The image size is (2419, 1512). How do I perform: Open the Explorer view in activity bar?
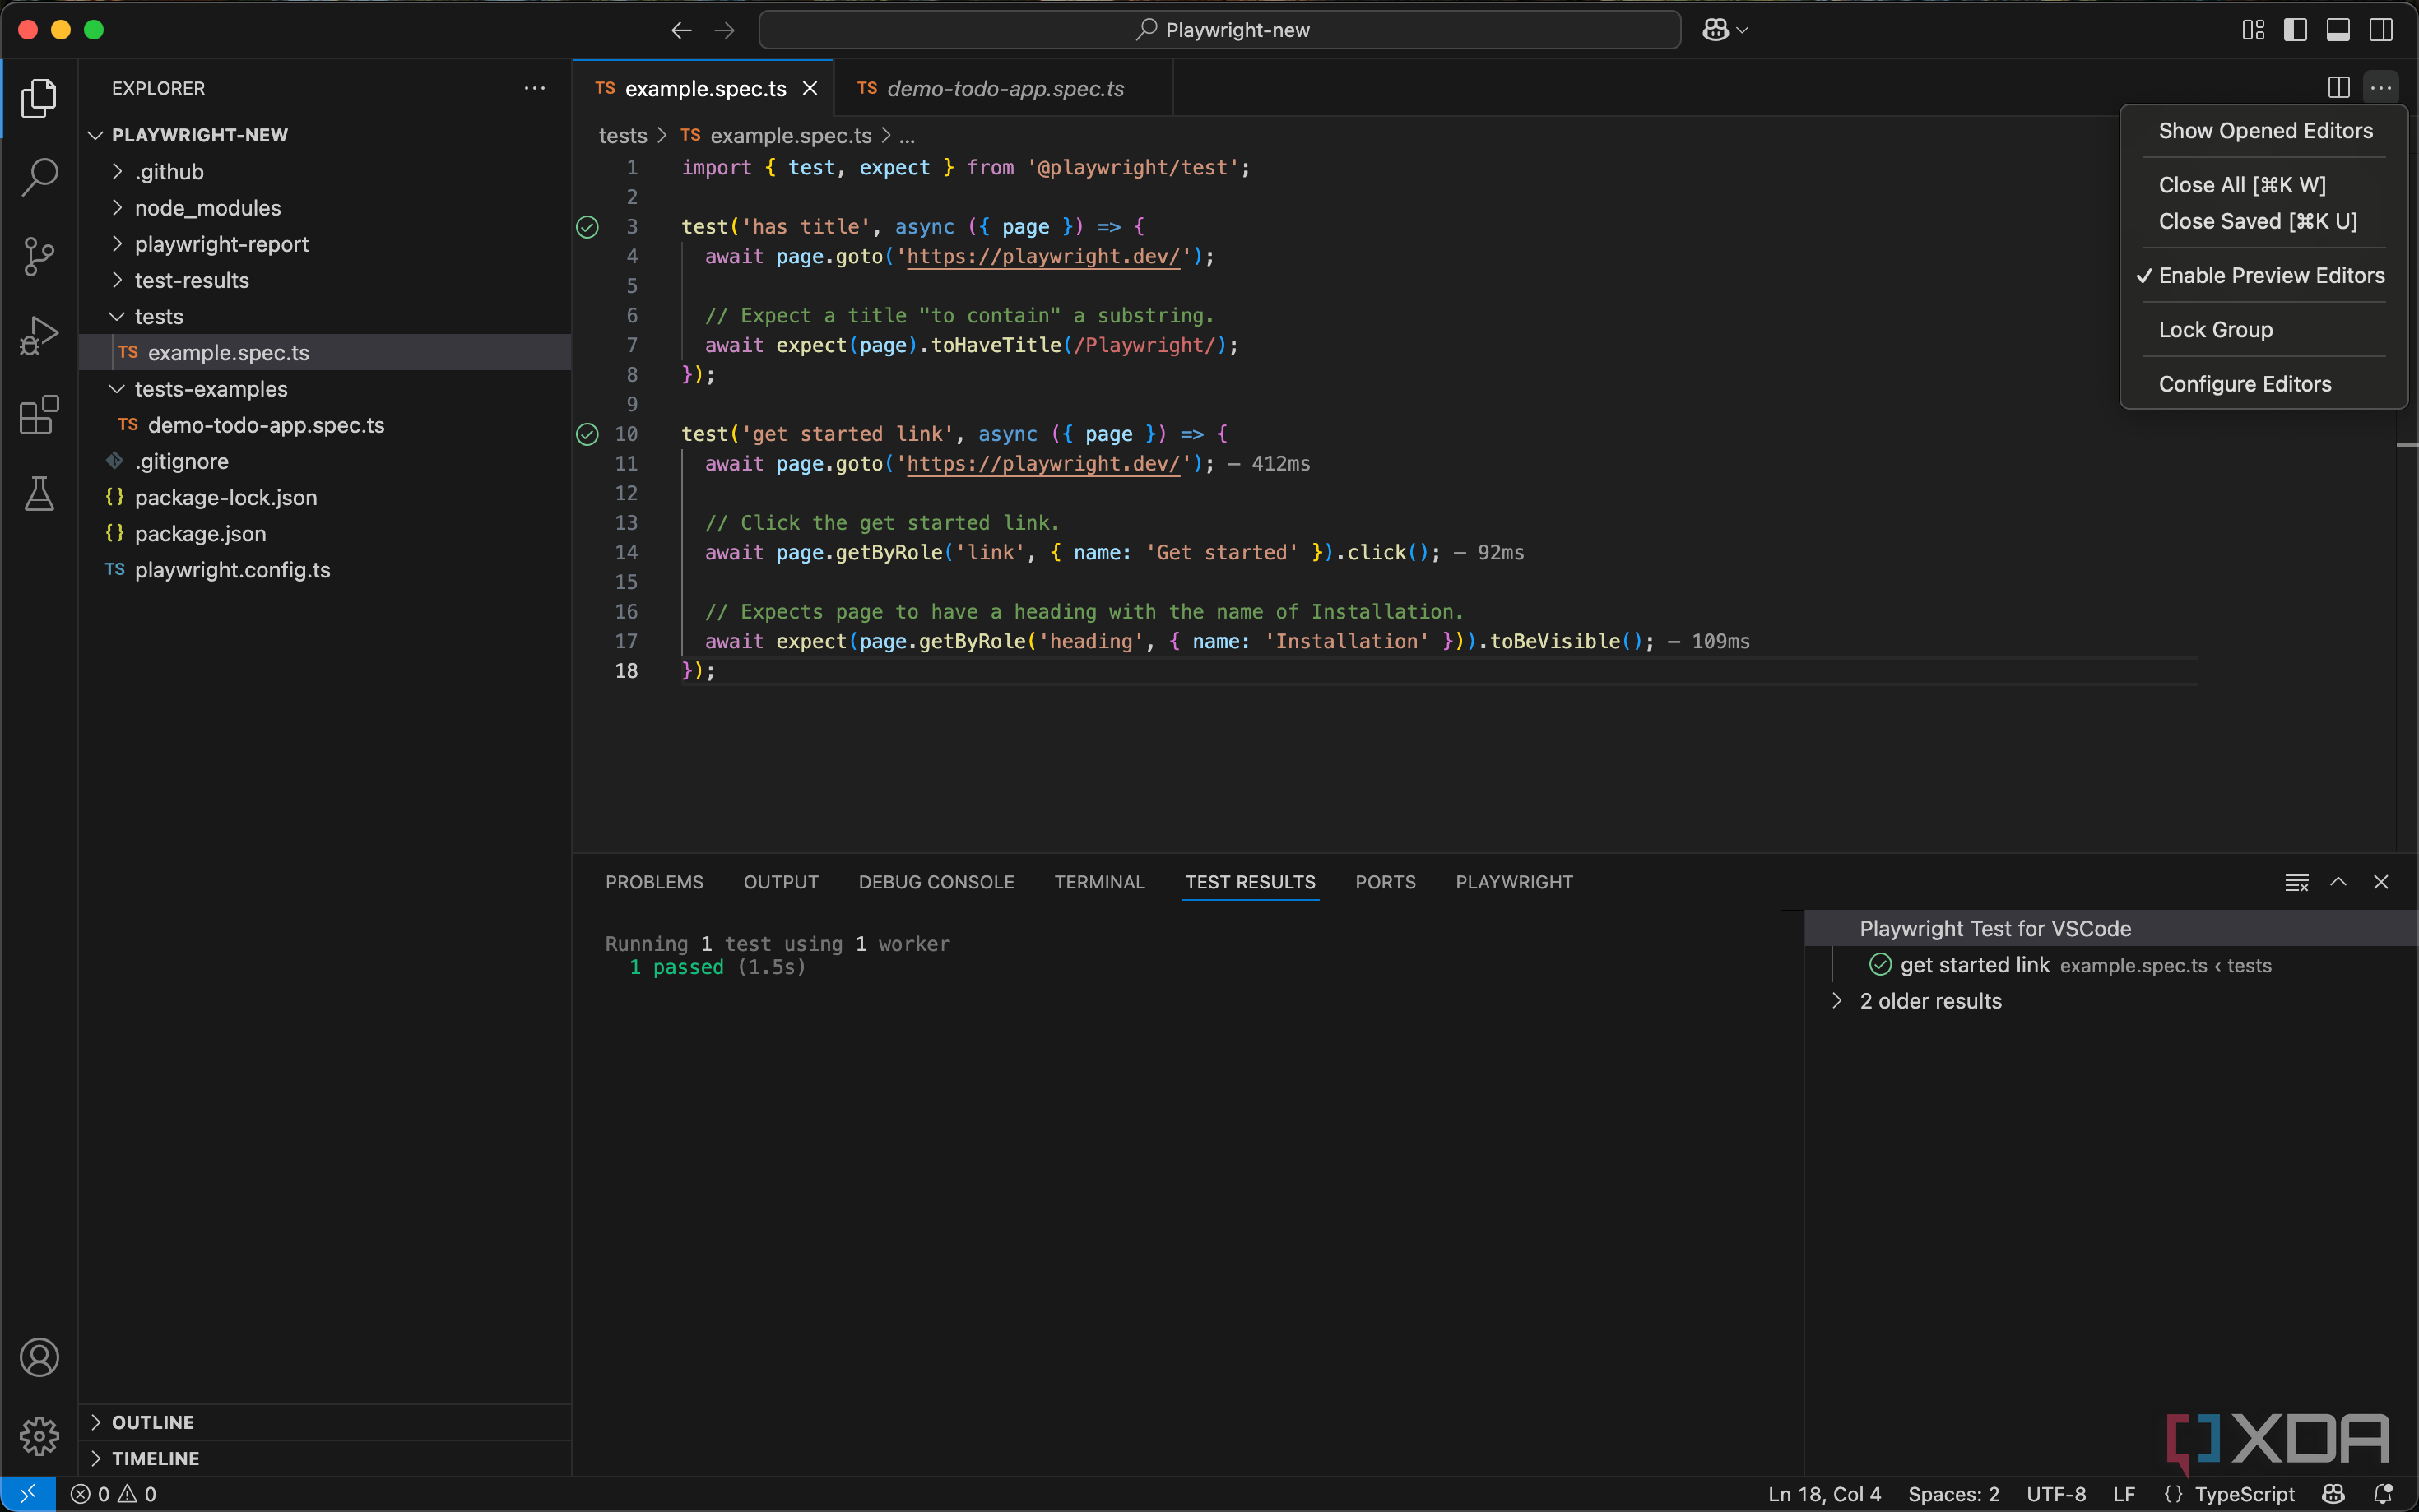pyautogui.click(x=39, y=98)
